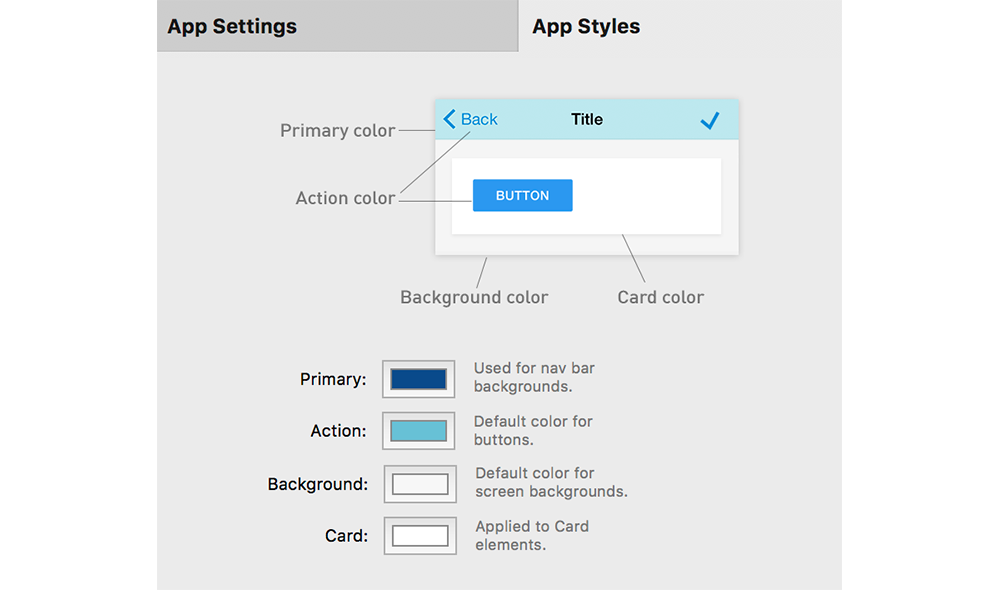Click the Action color annotation label
The height and width of the screenshot is (590, 1000).
(x=345, y=198)
